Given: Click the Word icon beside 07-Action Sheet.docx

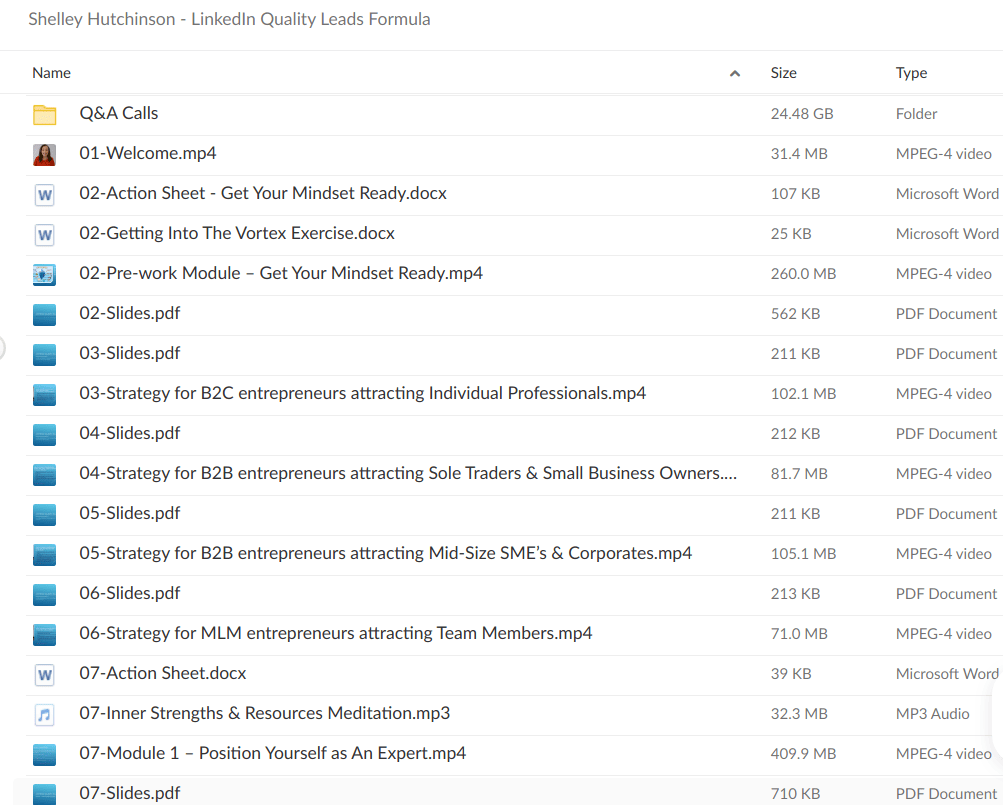Looking at the screenshot, I should 44,674.
